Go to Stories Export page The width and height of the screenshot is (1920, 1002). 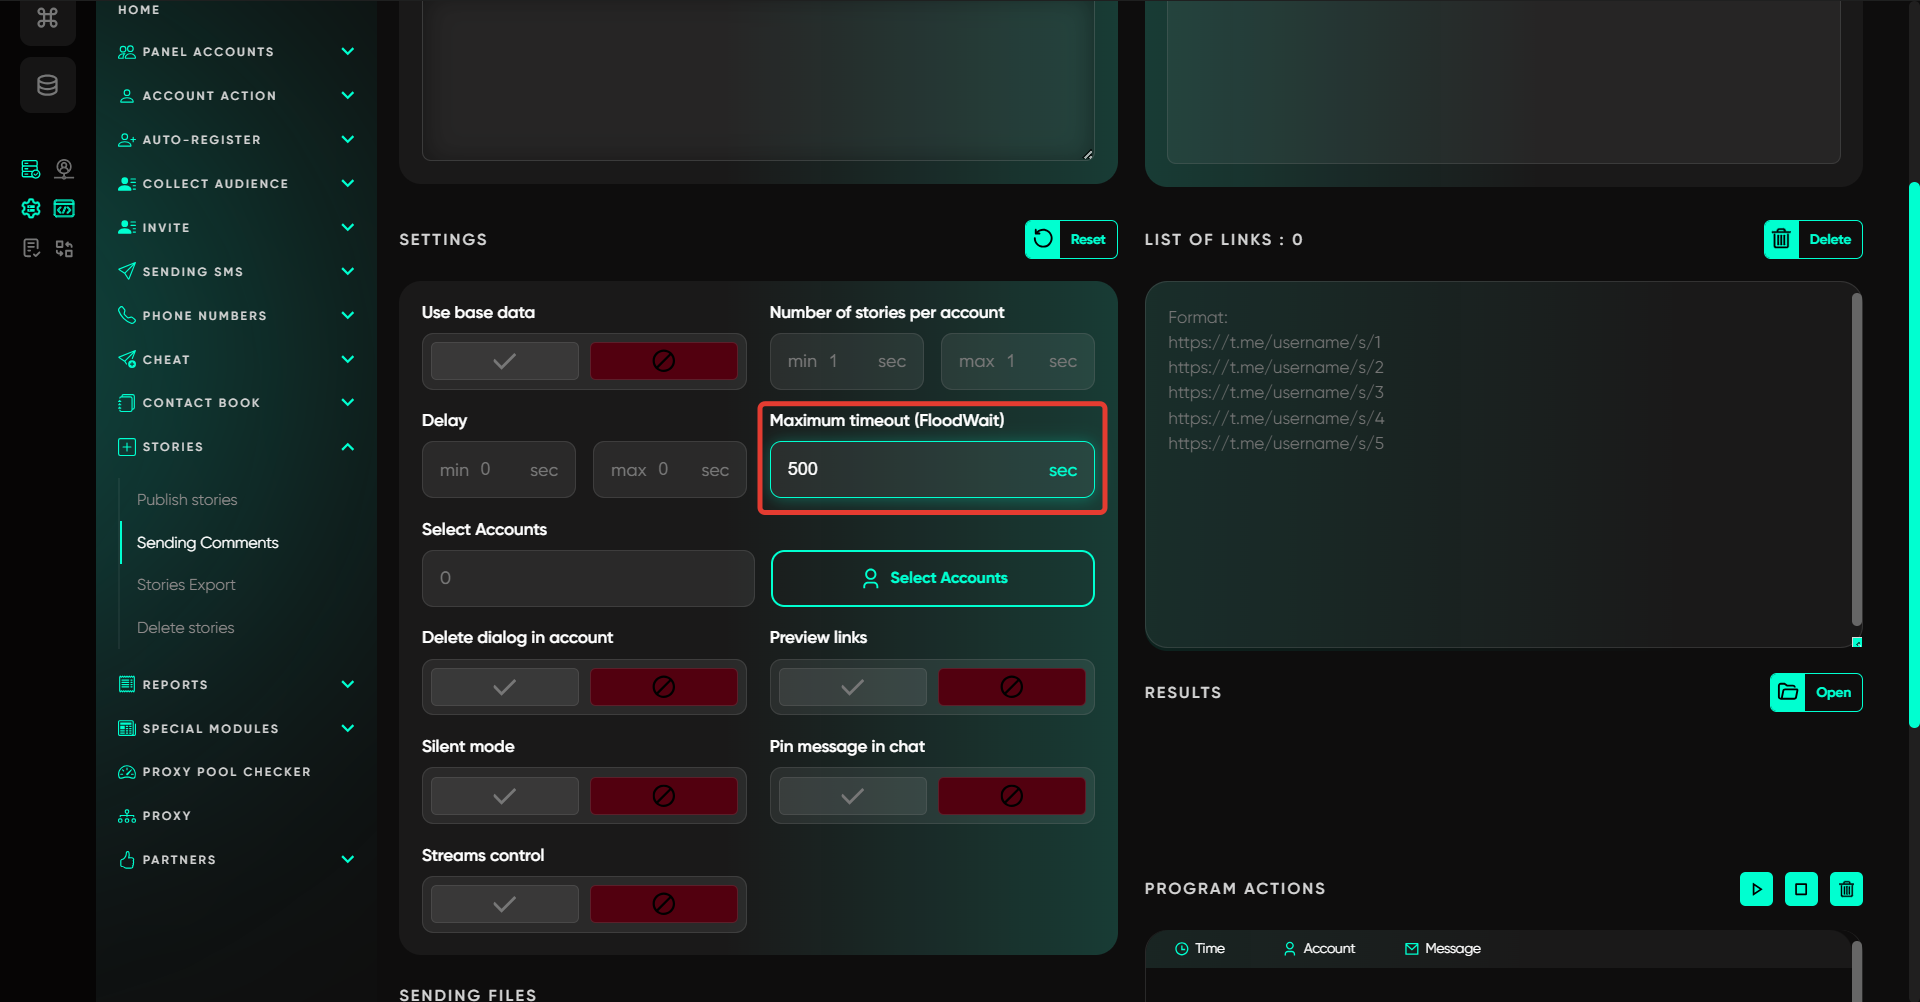[x=186, y=585]
